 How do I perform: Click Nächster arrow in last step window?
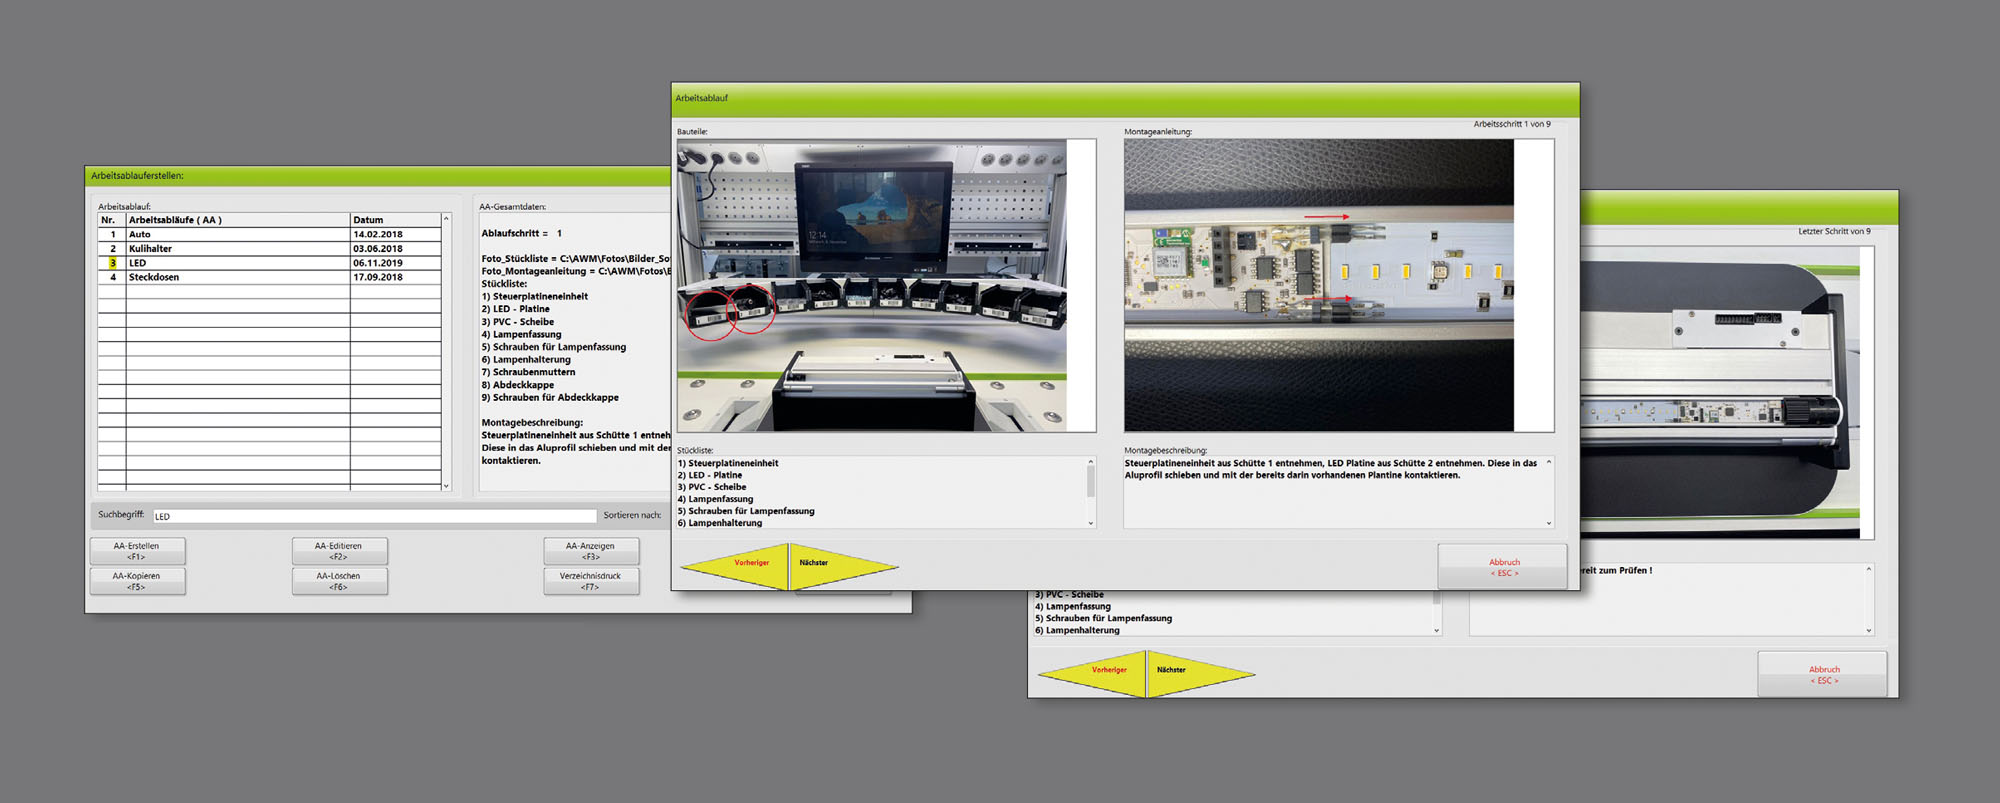click(x=1190, y=671)
